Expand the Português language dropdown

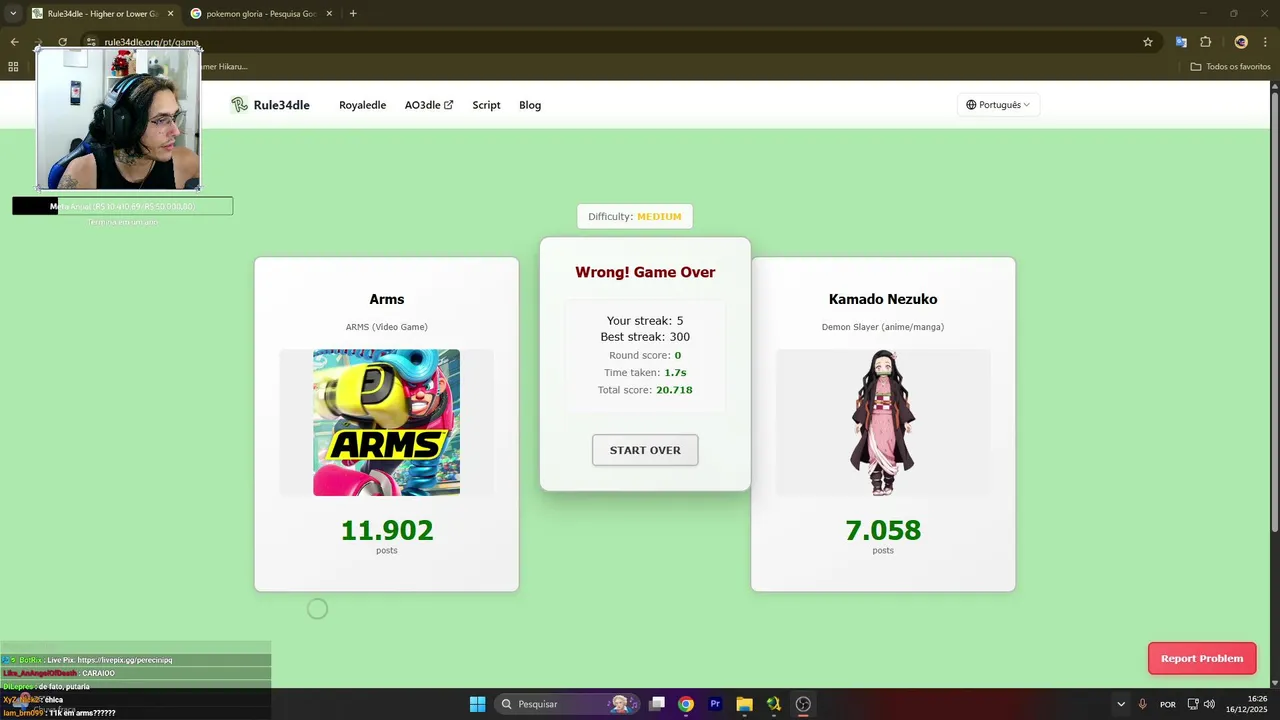click(998, 105)
